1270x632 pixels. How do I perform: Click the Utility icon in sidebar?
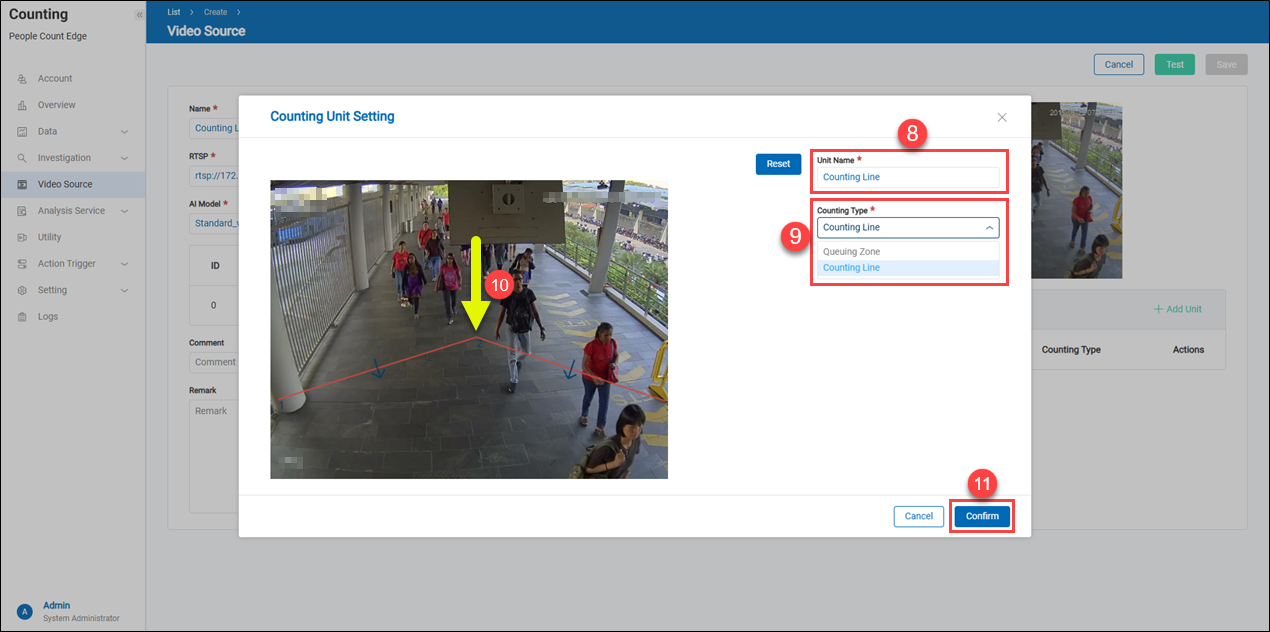22,237
